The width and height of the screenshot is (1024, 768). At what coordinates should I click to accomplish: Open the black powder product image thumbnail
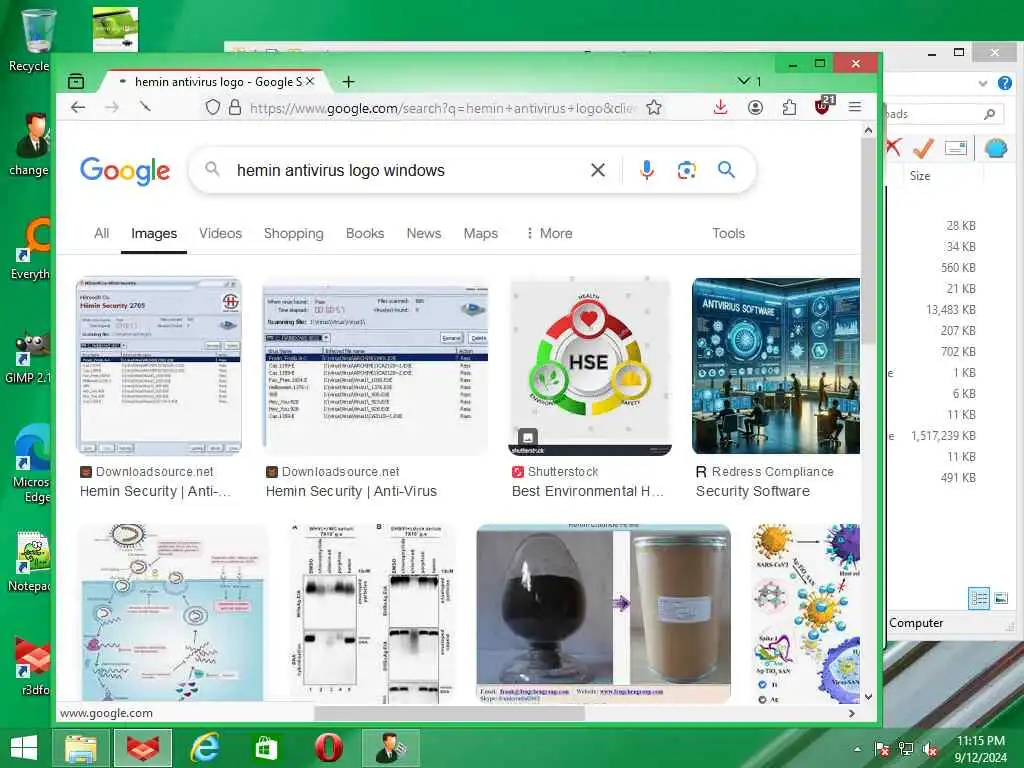(603, 614)
